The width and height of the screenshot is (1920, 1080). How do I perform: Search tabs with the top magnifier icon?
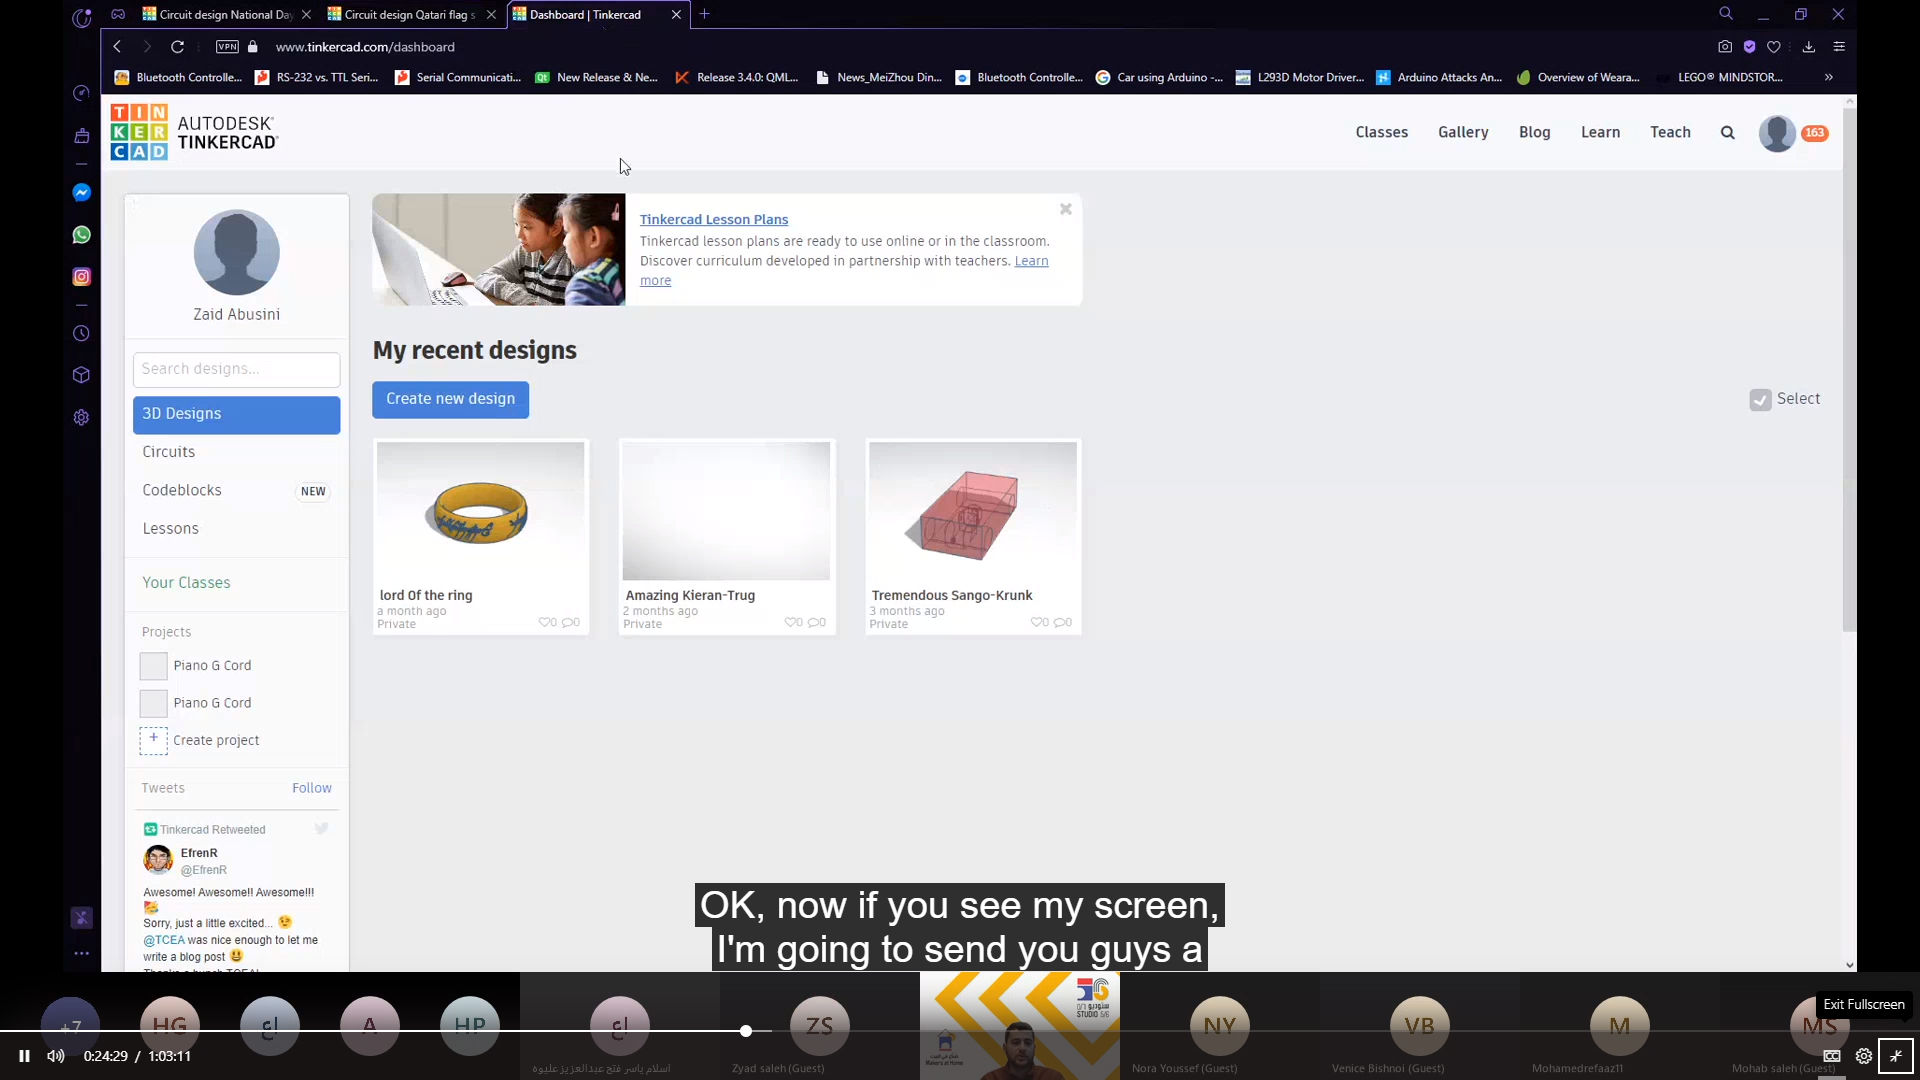pyautogui.click(x=1726, y=14)
